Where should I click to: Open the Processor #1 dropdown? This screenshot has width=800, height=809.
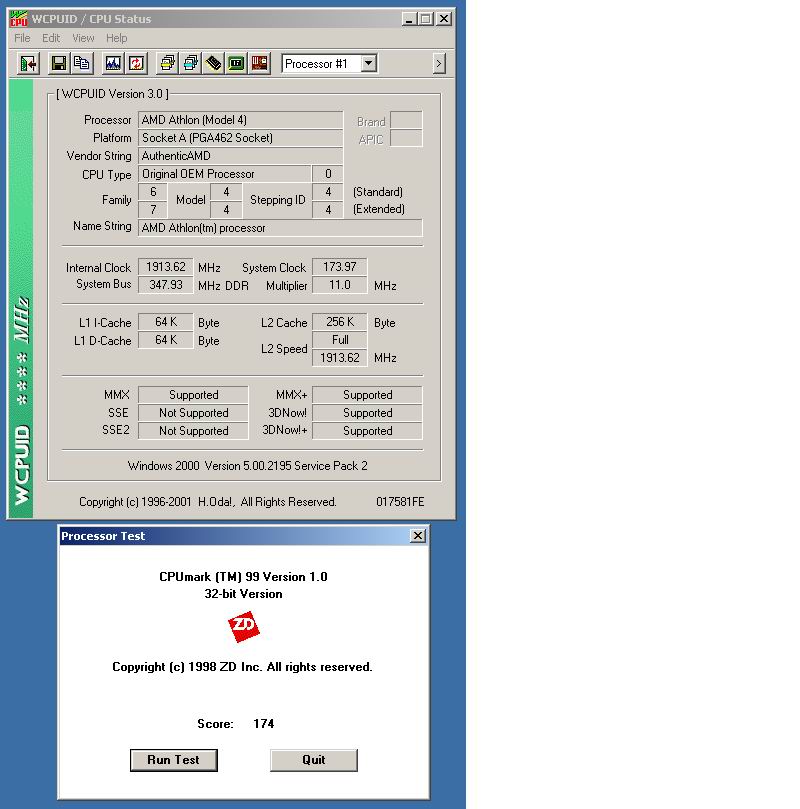click(x=368, y=63)
